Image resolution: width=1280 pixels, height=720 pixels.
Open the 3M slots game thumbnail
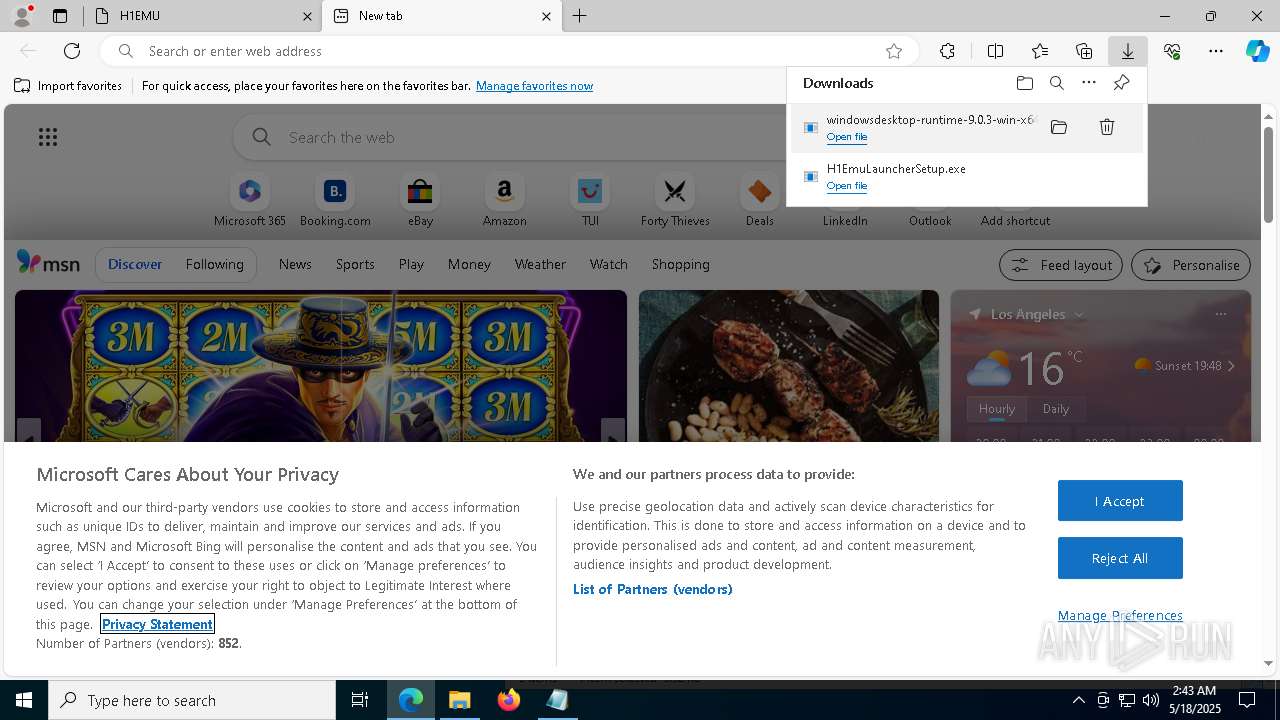321,366
